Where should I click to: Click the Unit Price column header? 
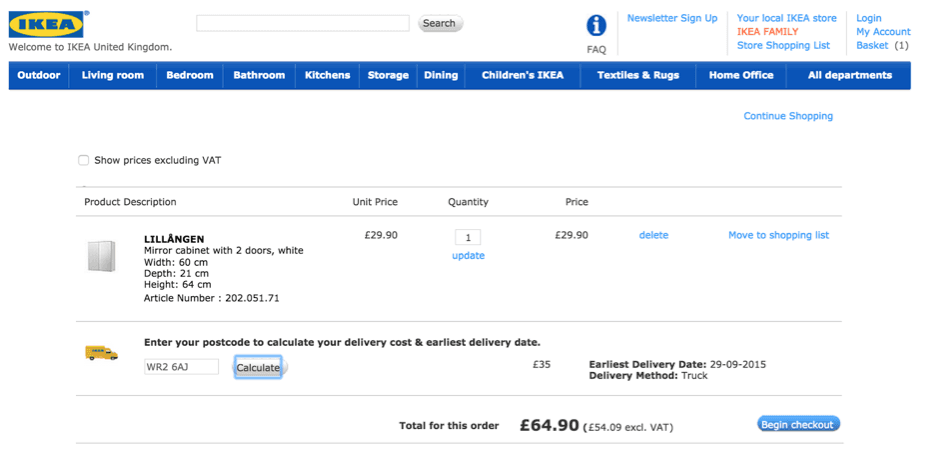pyautogui.click(x=375, y=202)
